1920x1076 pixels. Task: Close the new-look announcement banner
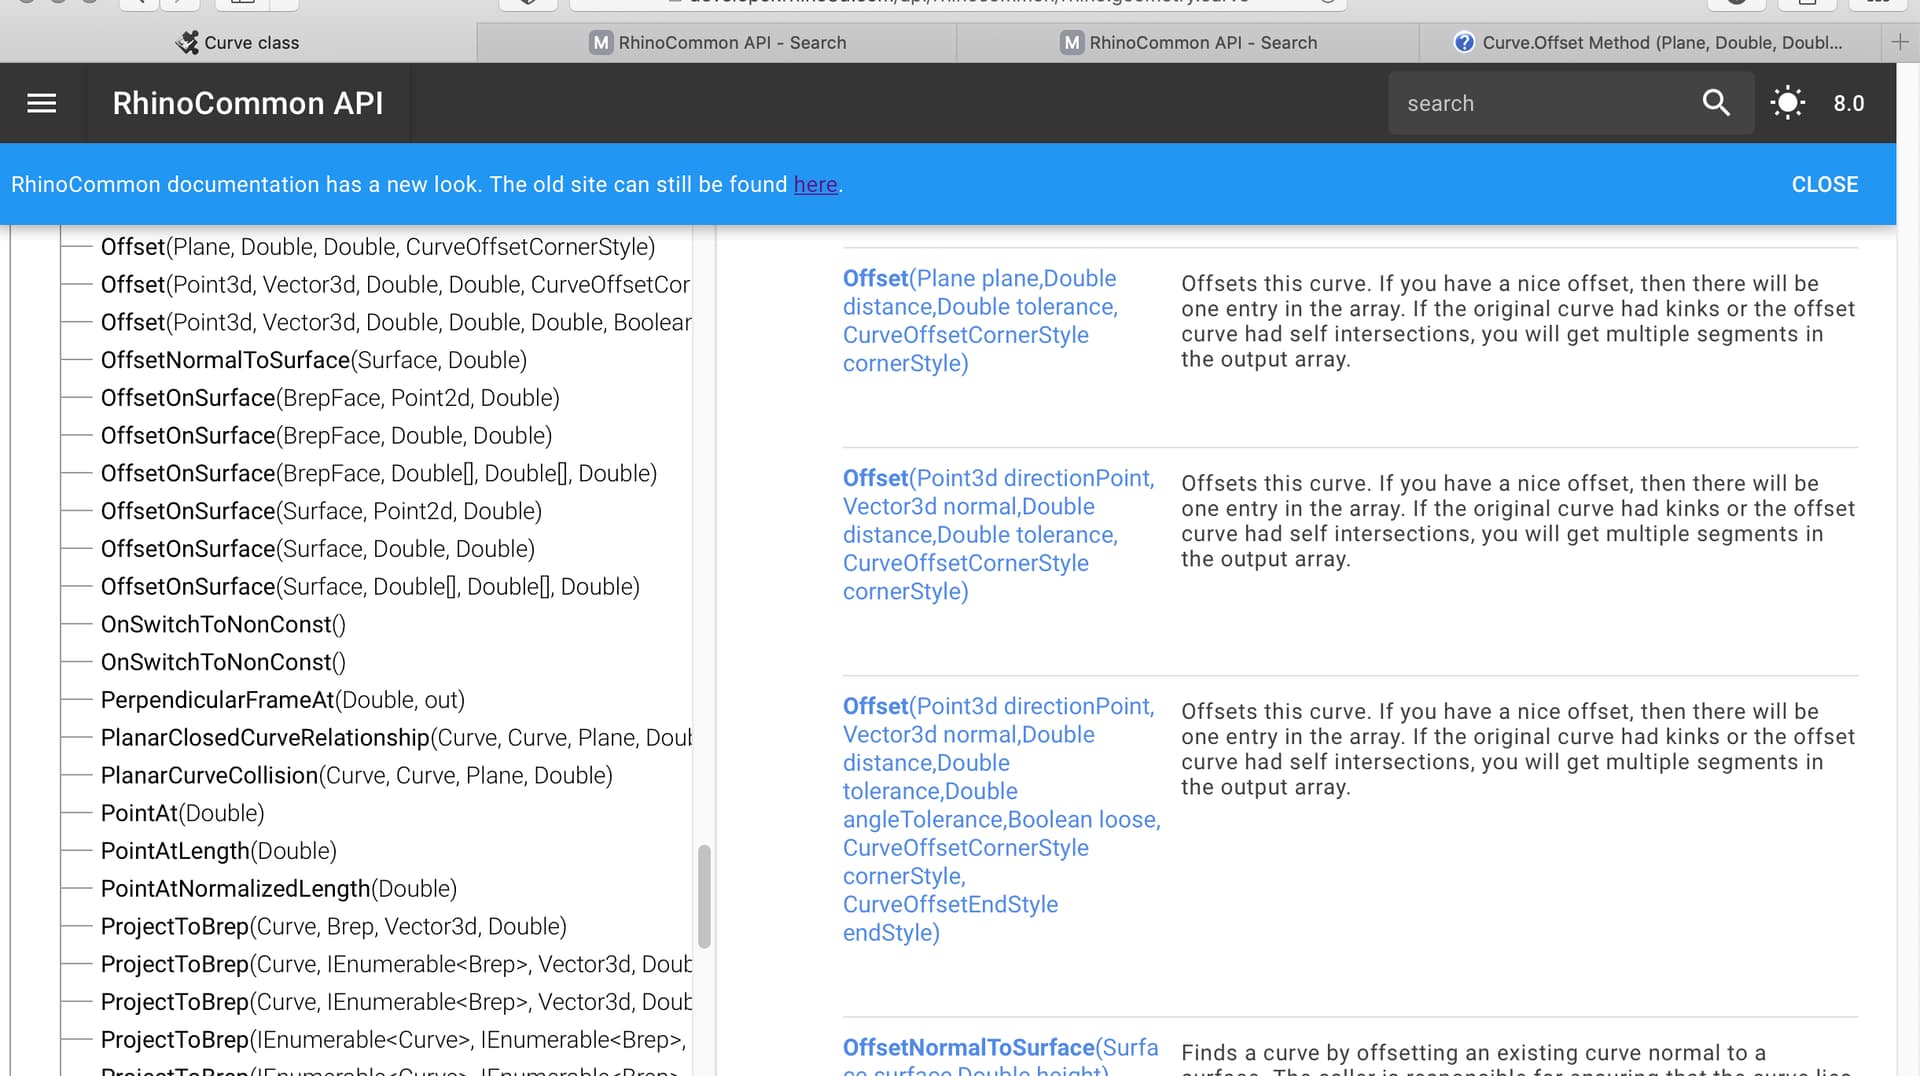tap(1824, 184)
